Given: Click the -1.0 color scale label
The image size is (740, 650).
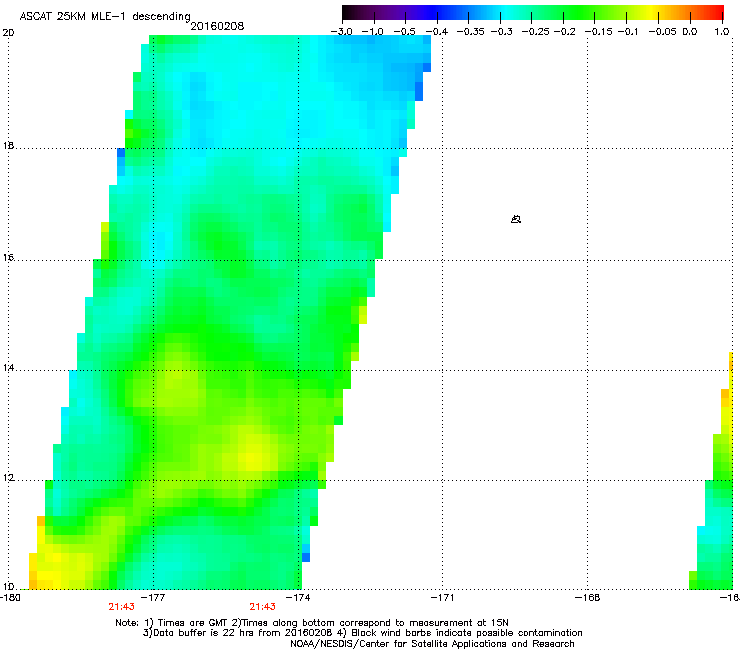Looking at the screenshot, I should [x=372, y=32].
